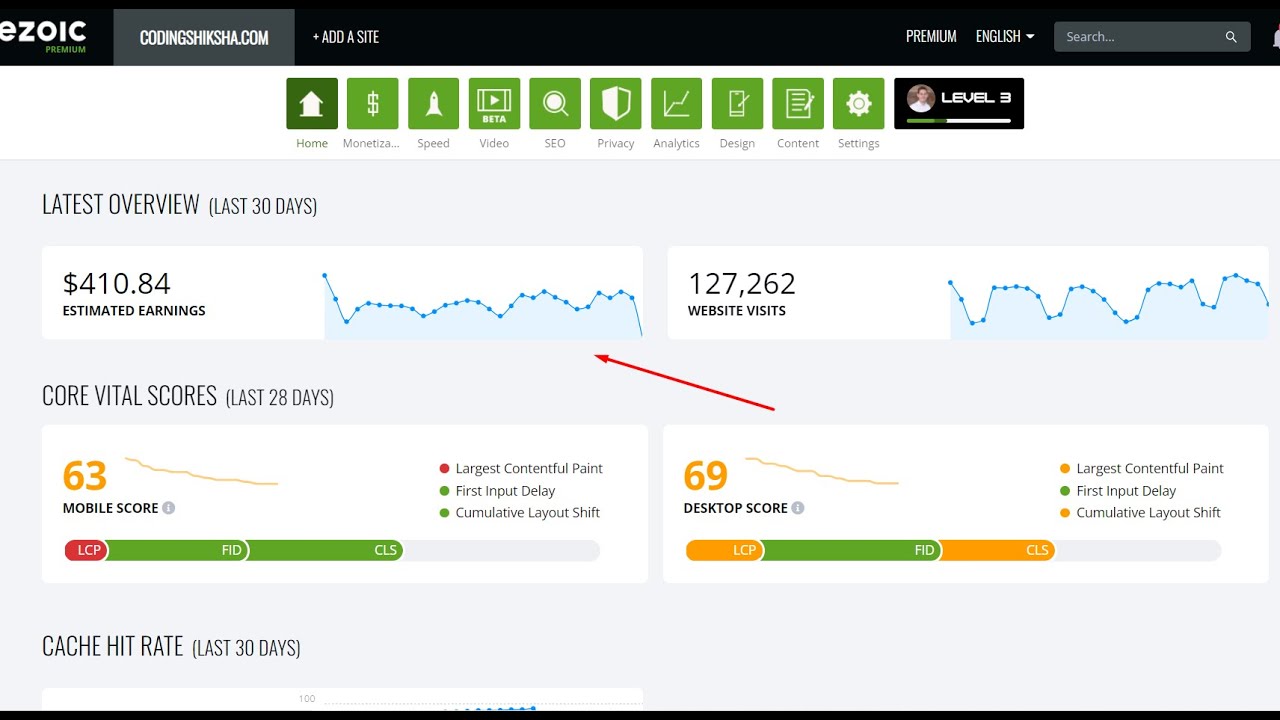Open the Monetization dollar icon
The image size is (1280, 720).
pyautogui.click(x=372, y=104)
